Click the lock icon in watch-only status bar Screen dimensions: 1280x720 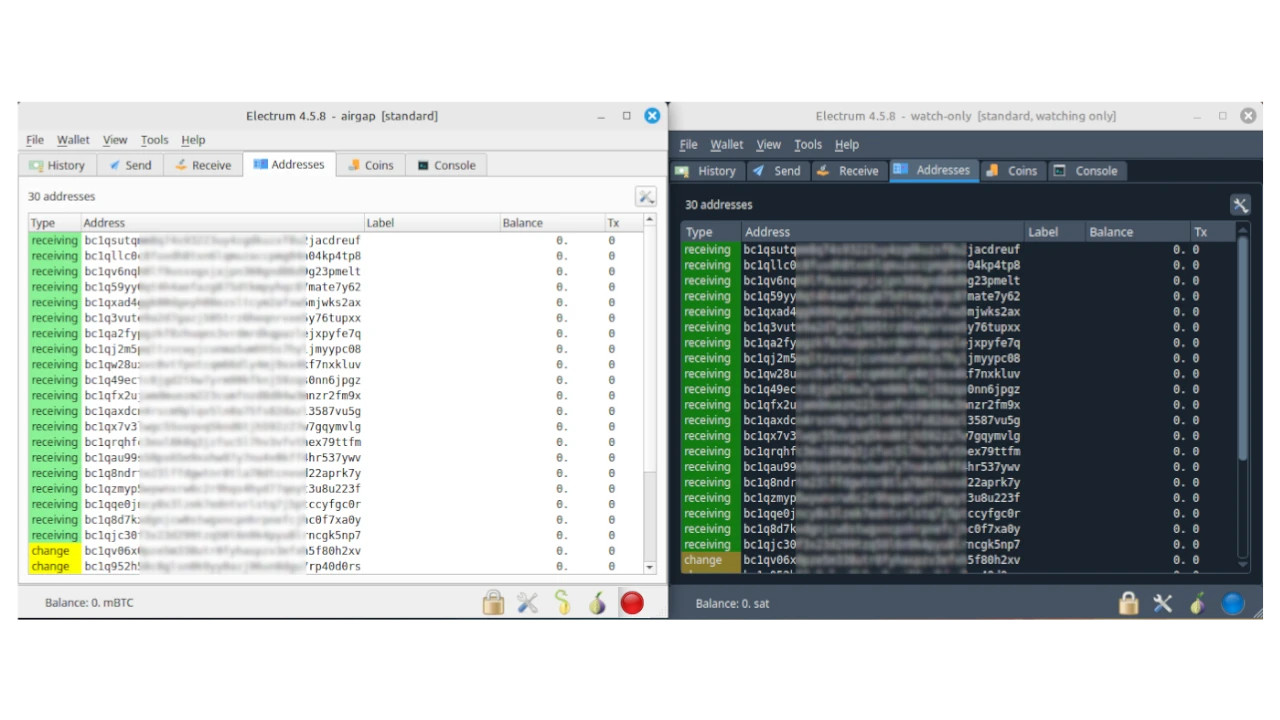(x=1128, y=603)
